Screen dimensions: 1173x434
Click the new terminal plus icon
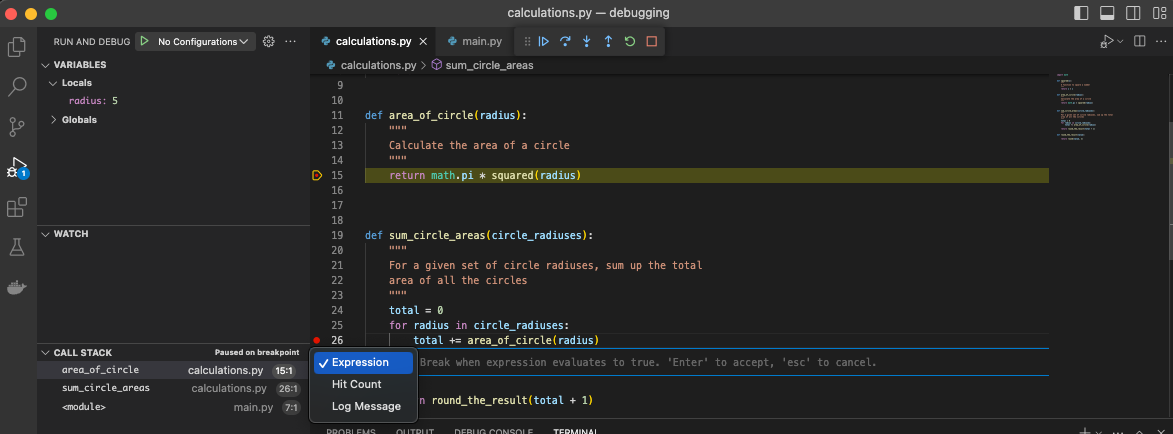click(x=1085, y=432)
